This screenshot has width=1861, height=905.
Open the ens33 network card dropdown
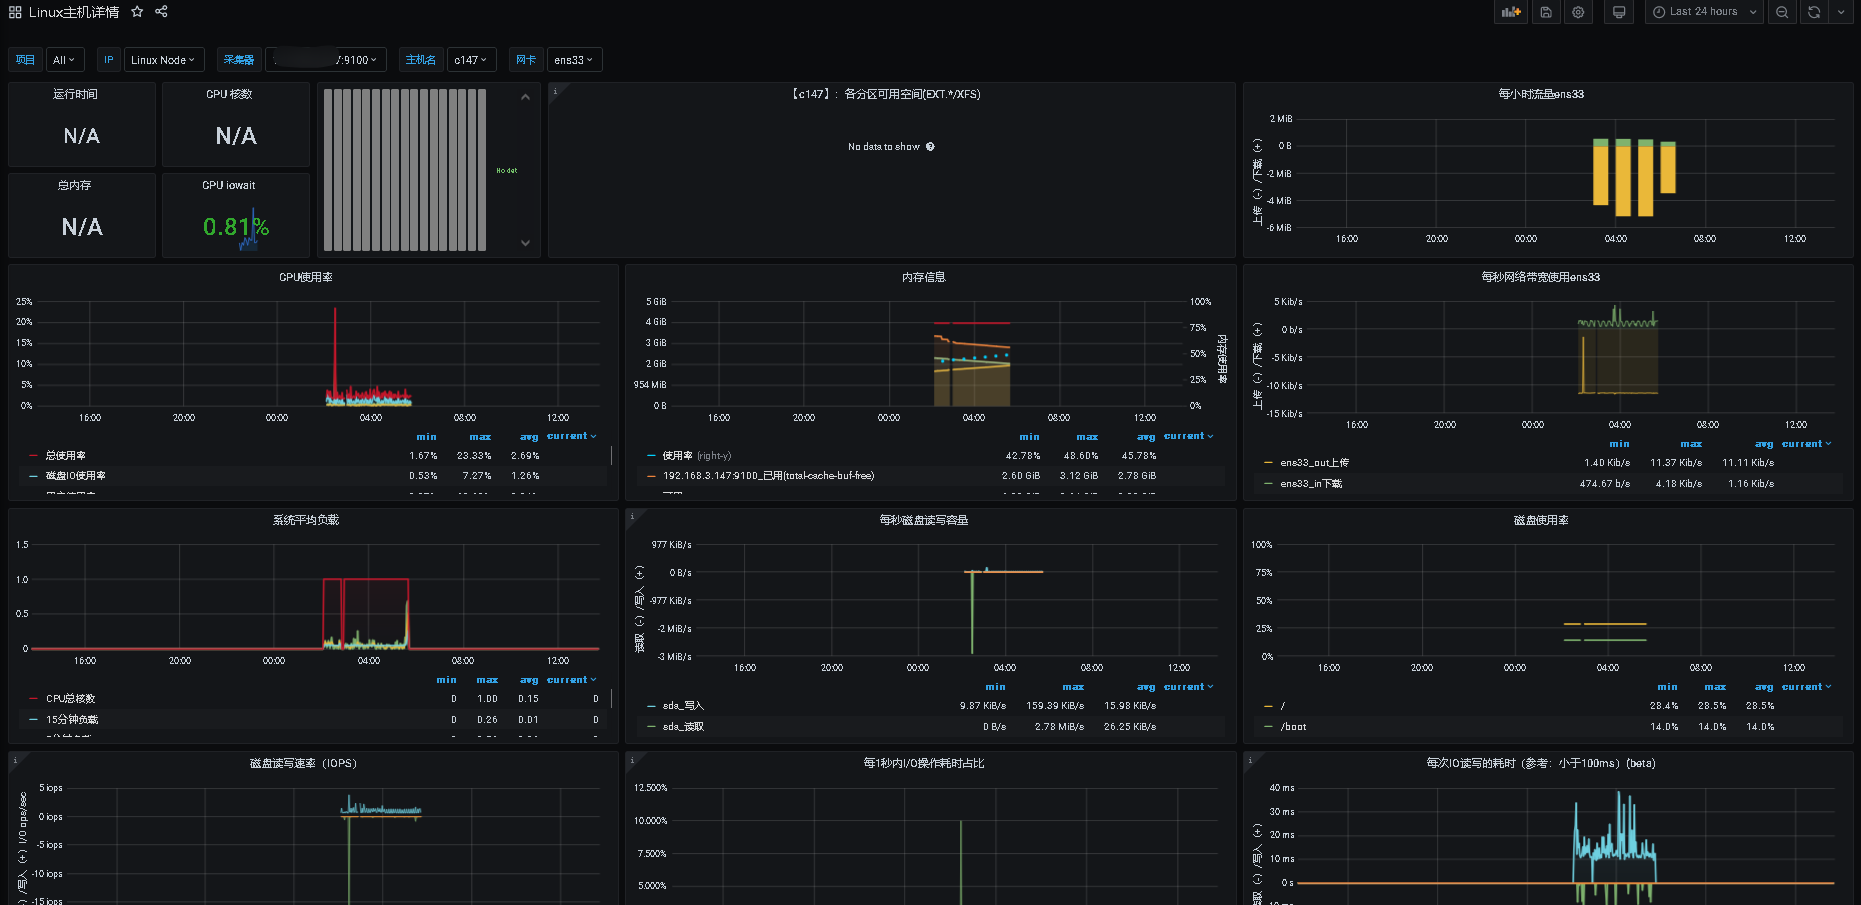coord(573,60)
